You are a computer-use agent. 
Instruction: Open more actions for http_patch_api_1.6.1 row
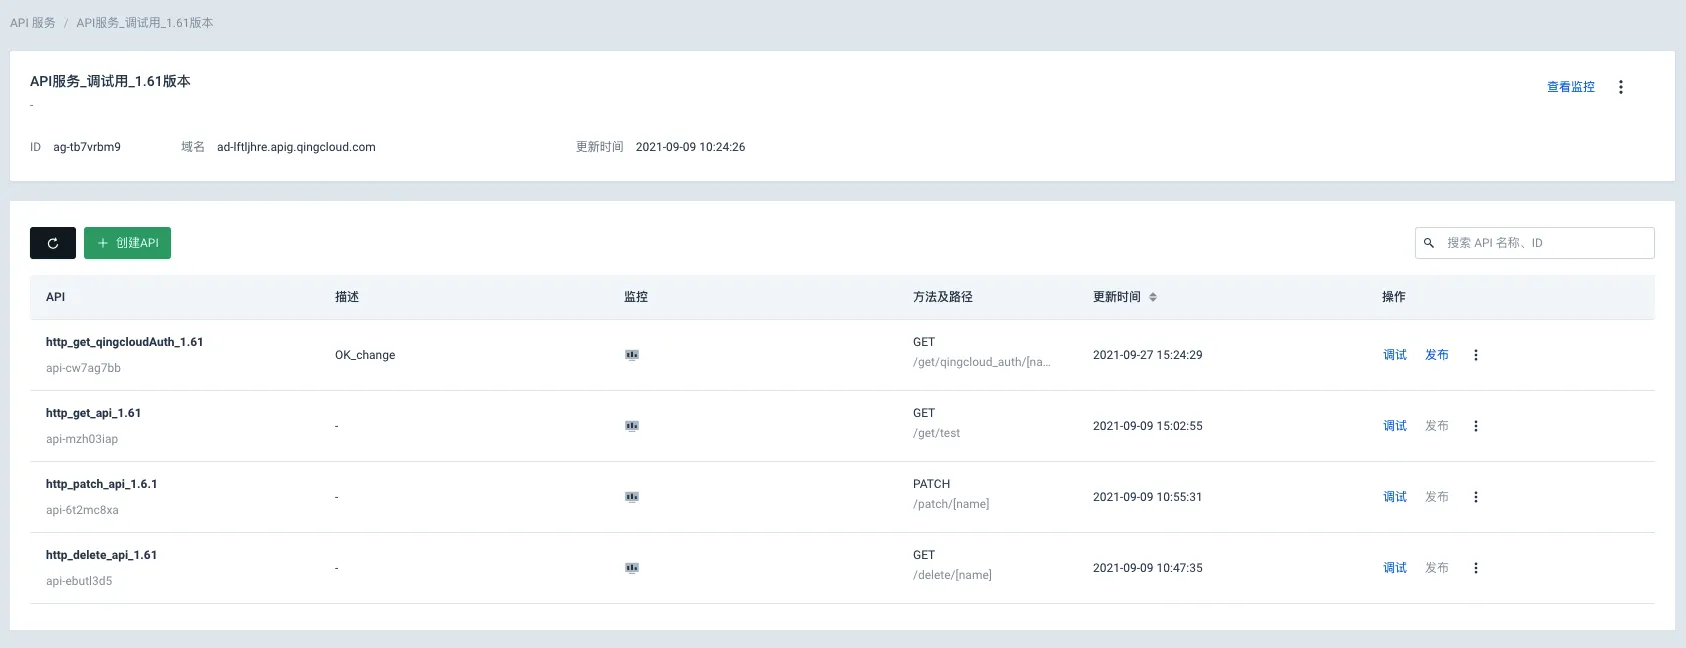(1476, 497)
